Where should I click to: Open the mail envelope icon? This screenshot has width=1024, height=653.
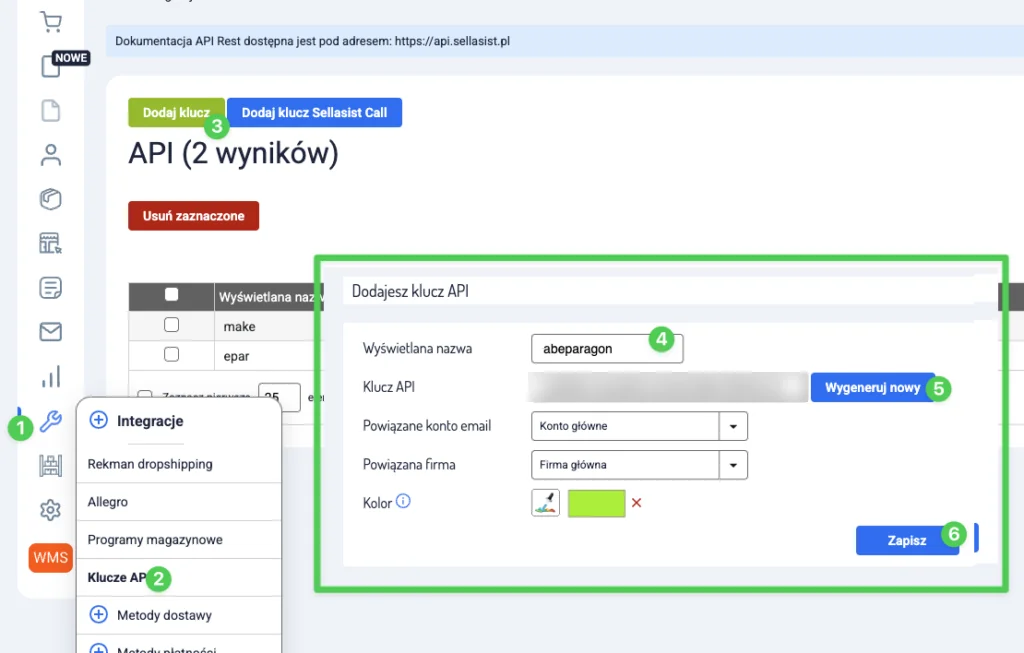[50, 332]
